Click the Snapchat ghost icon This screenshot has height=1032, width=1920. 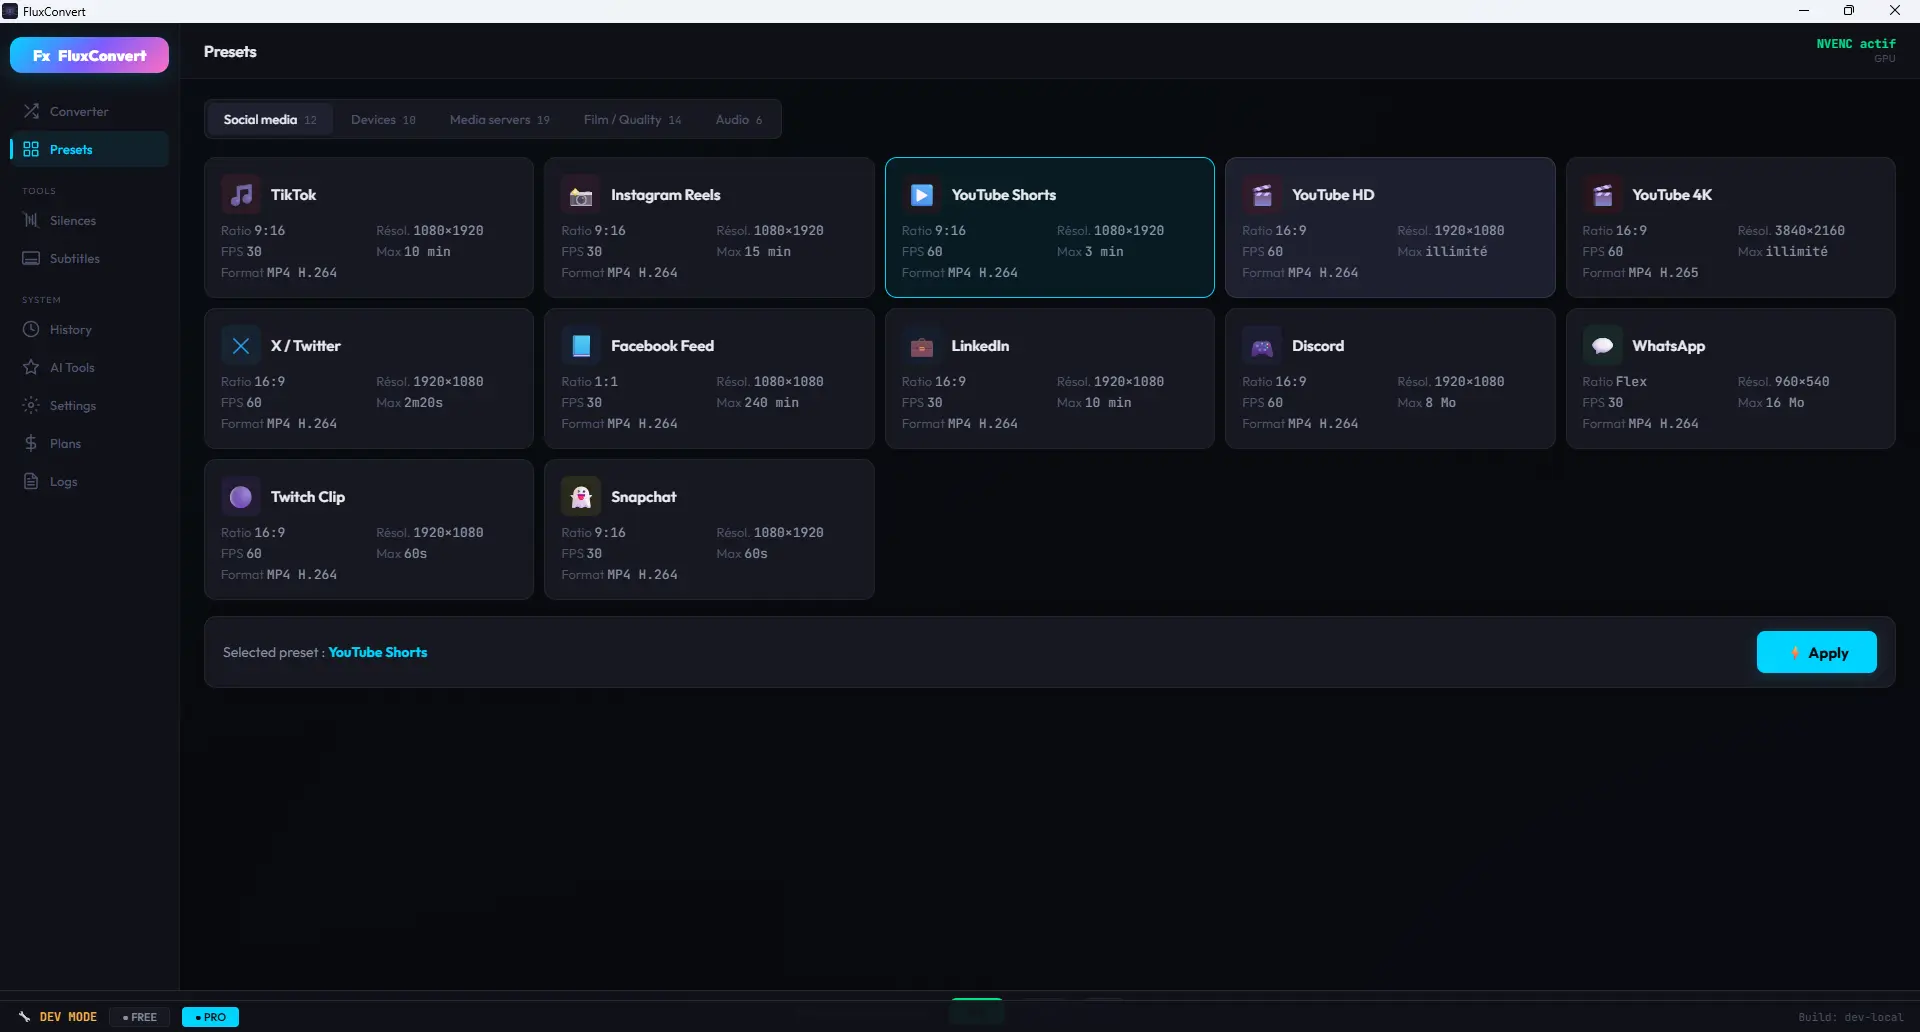(x=581, y=497)
